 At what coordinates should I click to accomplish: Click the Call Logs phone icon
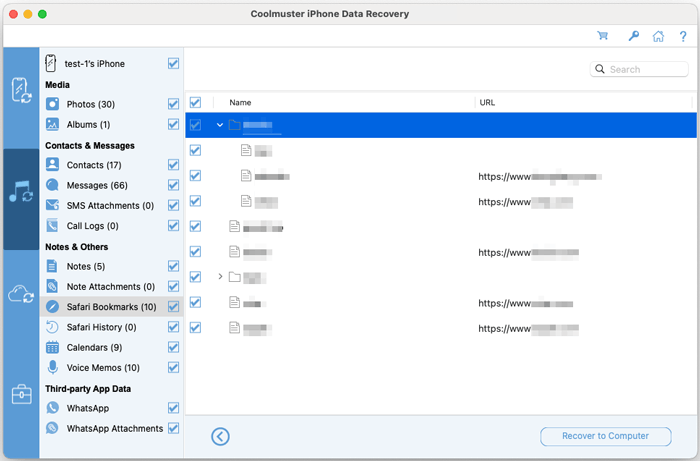(52, 225)
